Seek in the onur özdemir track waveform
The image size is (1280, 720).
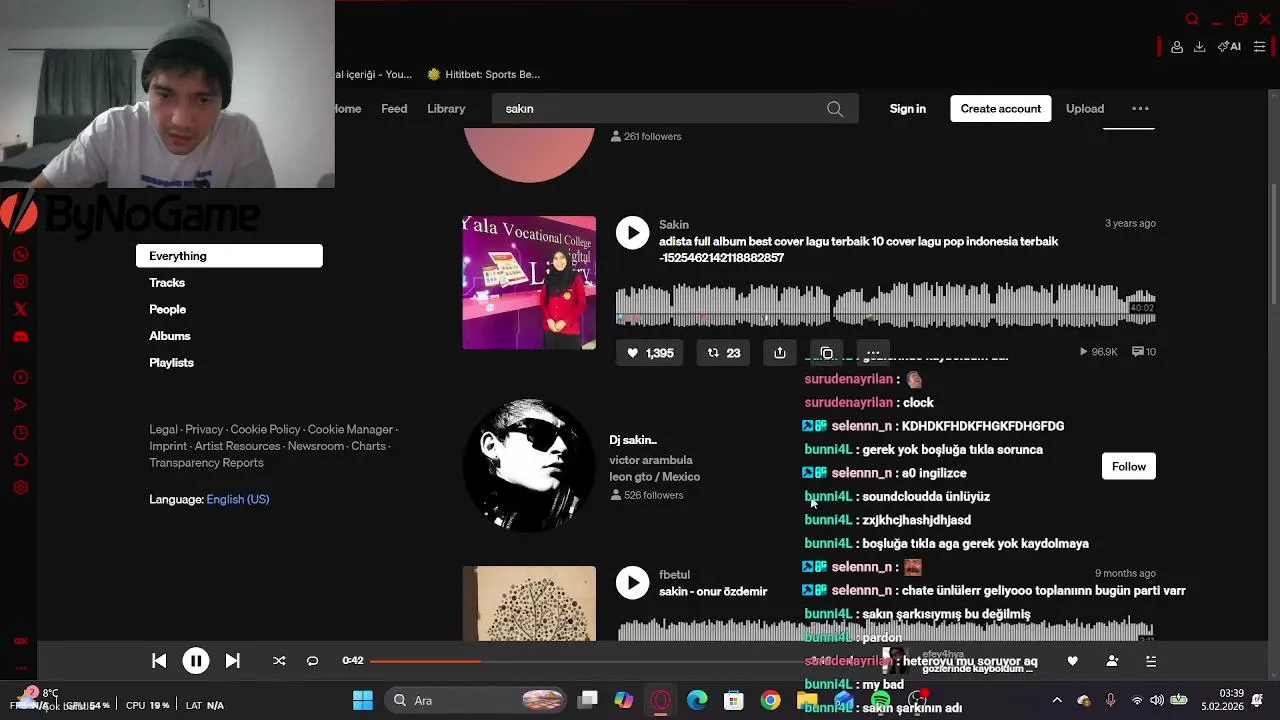coord(885,630)
